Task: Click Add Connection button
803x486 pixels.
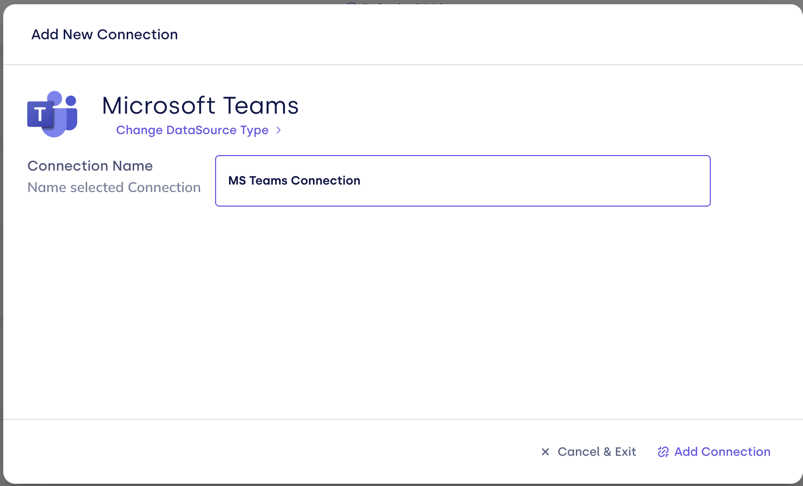Action: pyautogui.click(x=714, y=452)
